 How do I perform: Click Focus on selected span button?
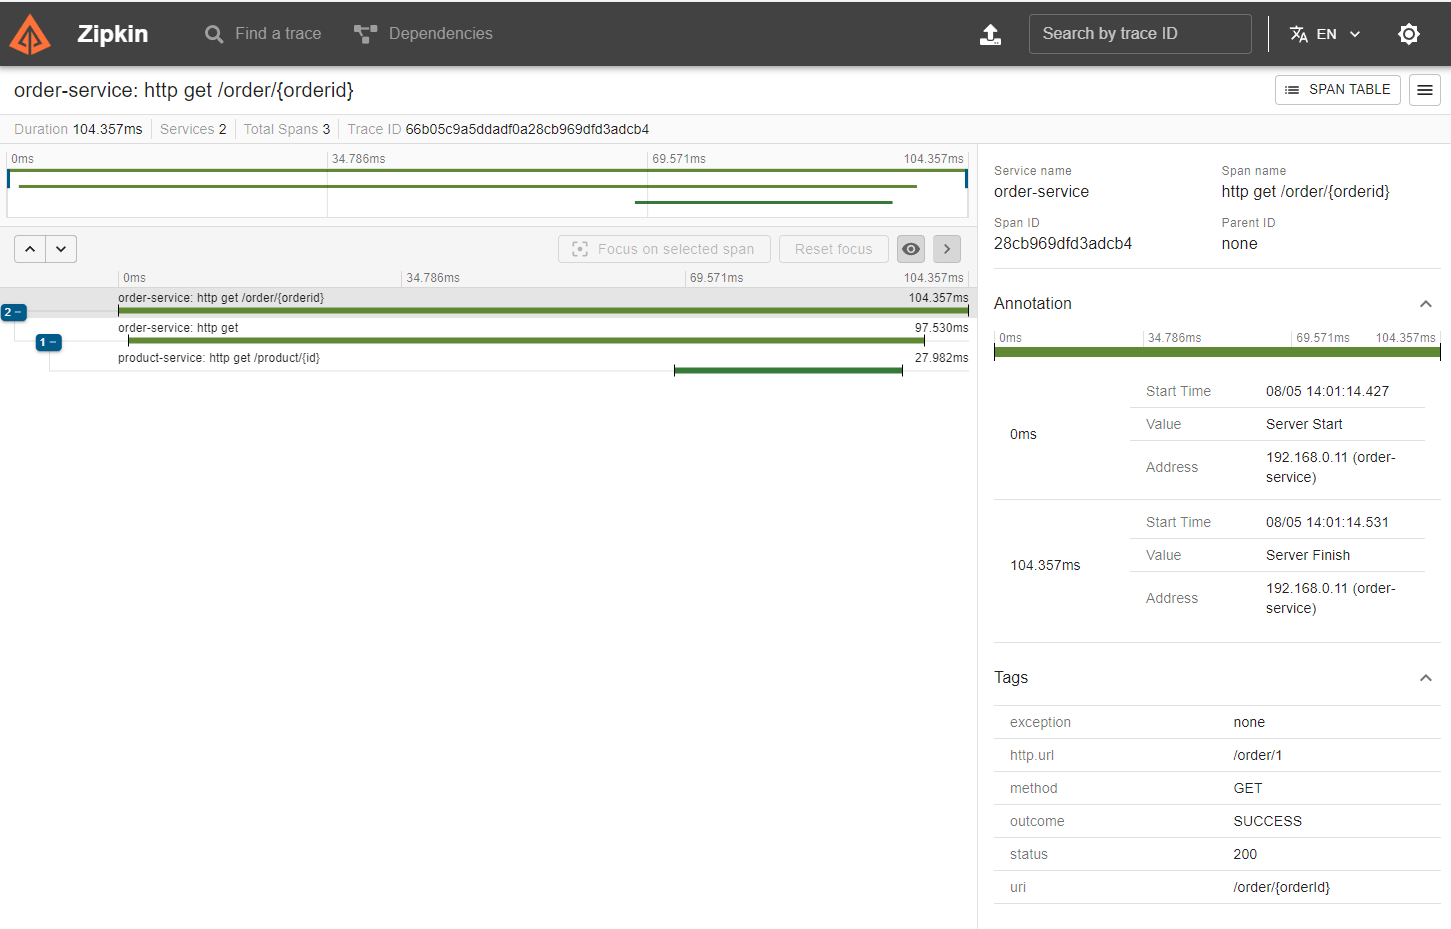point(664,249)
